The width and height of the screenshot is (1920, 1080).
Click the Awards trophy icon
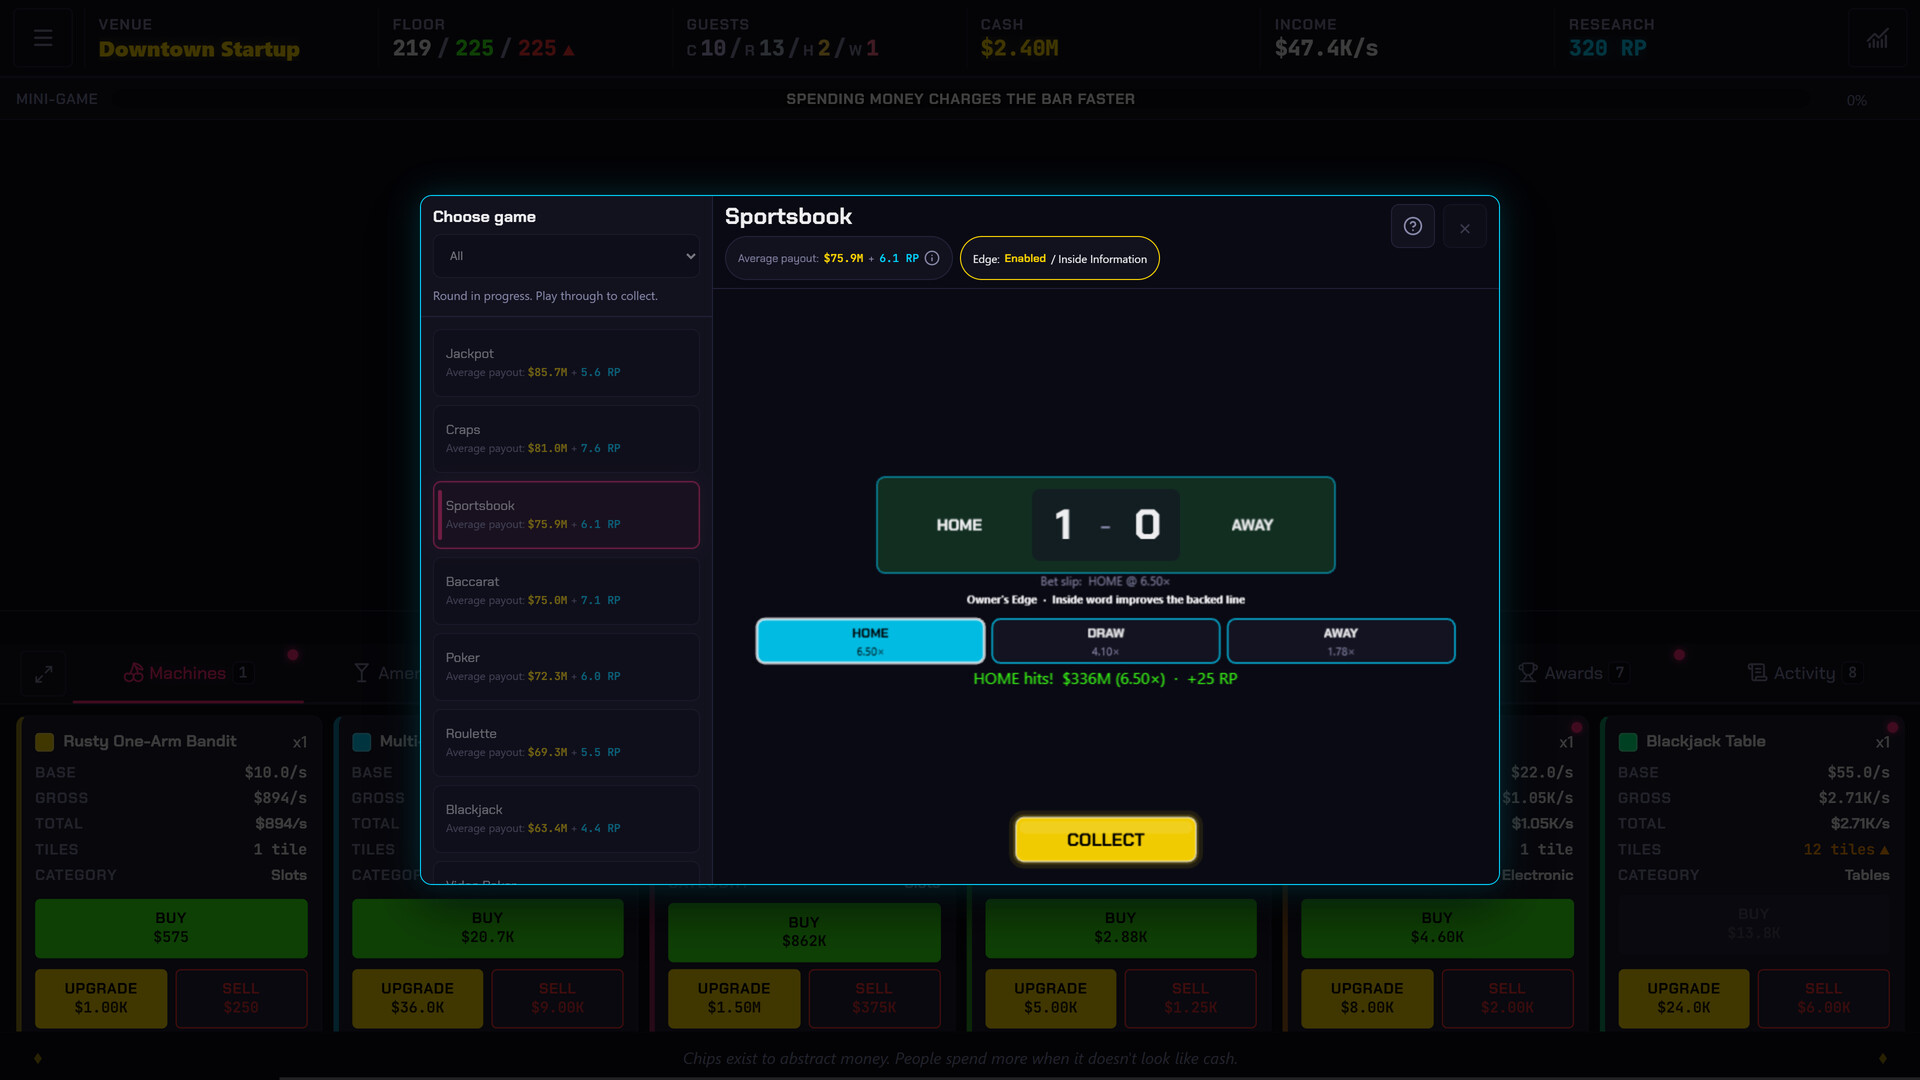1528,673
